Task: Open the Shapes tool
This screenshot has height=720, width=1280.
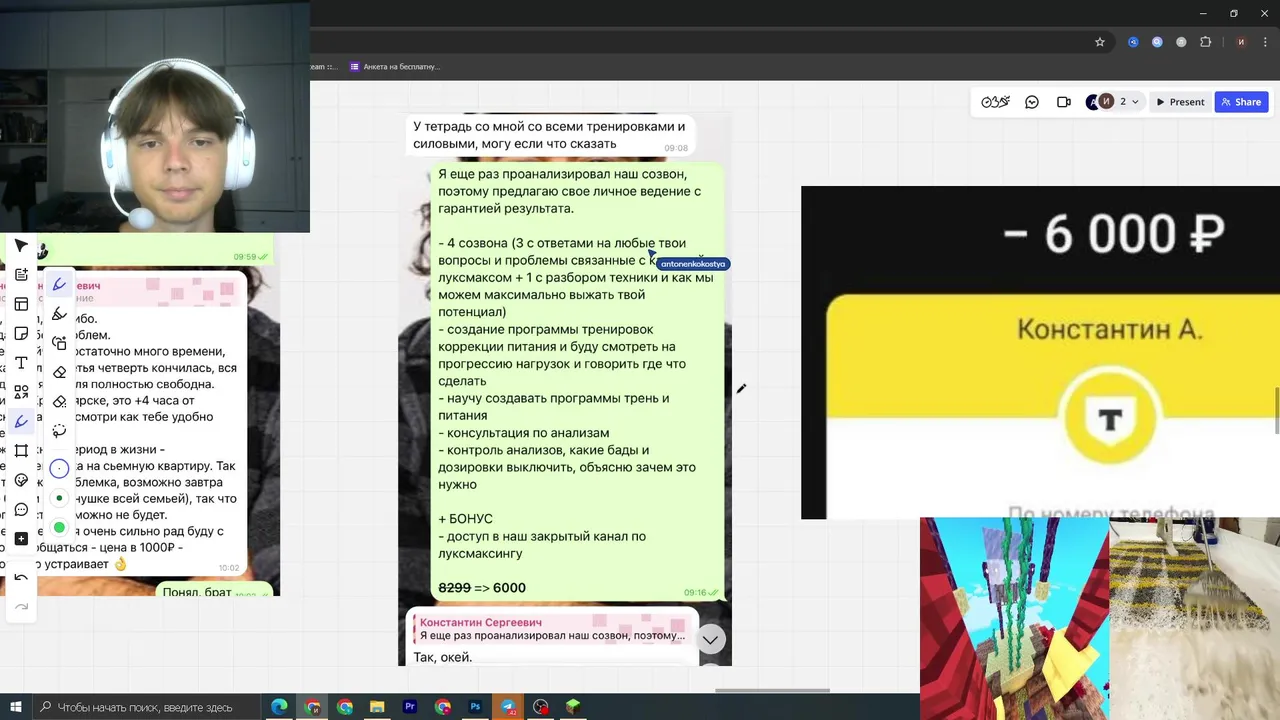Action: click(x=21, y=392)
